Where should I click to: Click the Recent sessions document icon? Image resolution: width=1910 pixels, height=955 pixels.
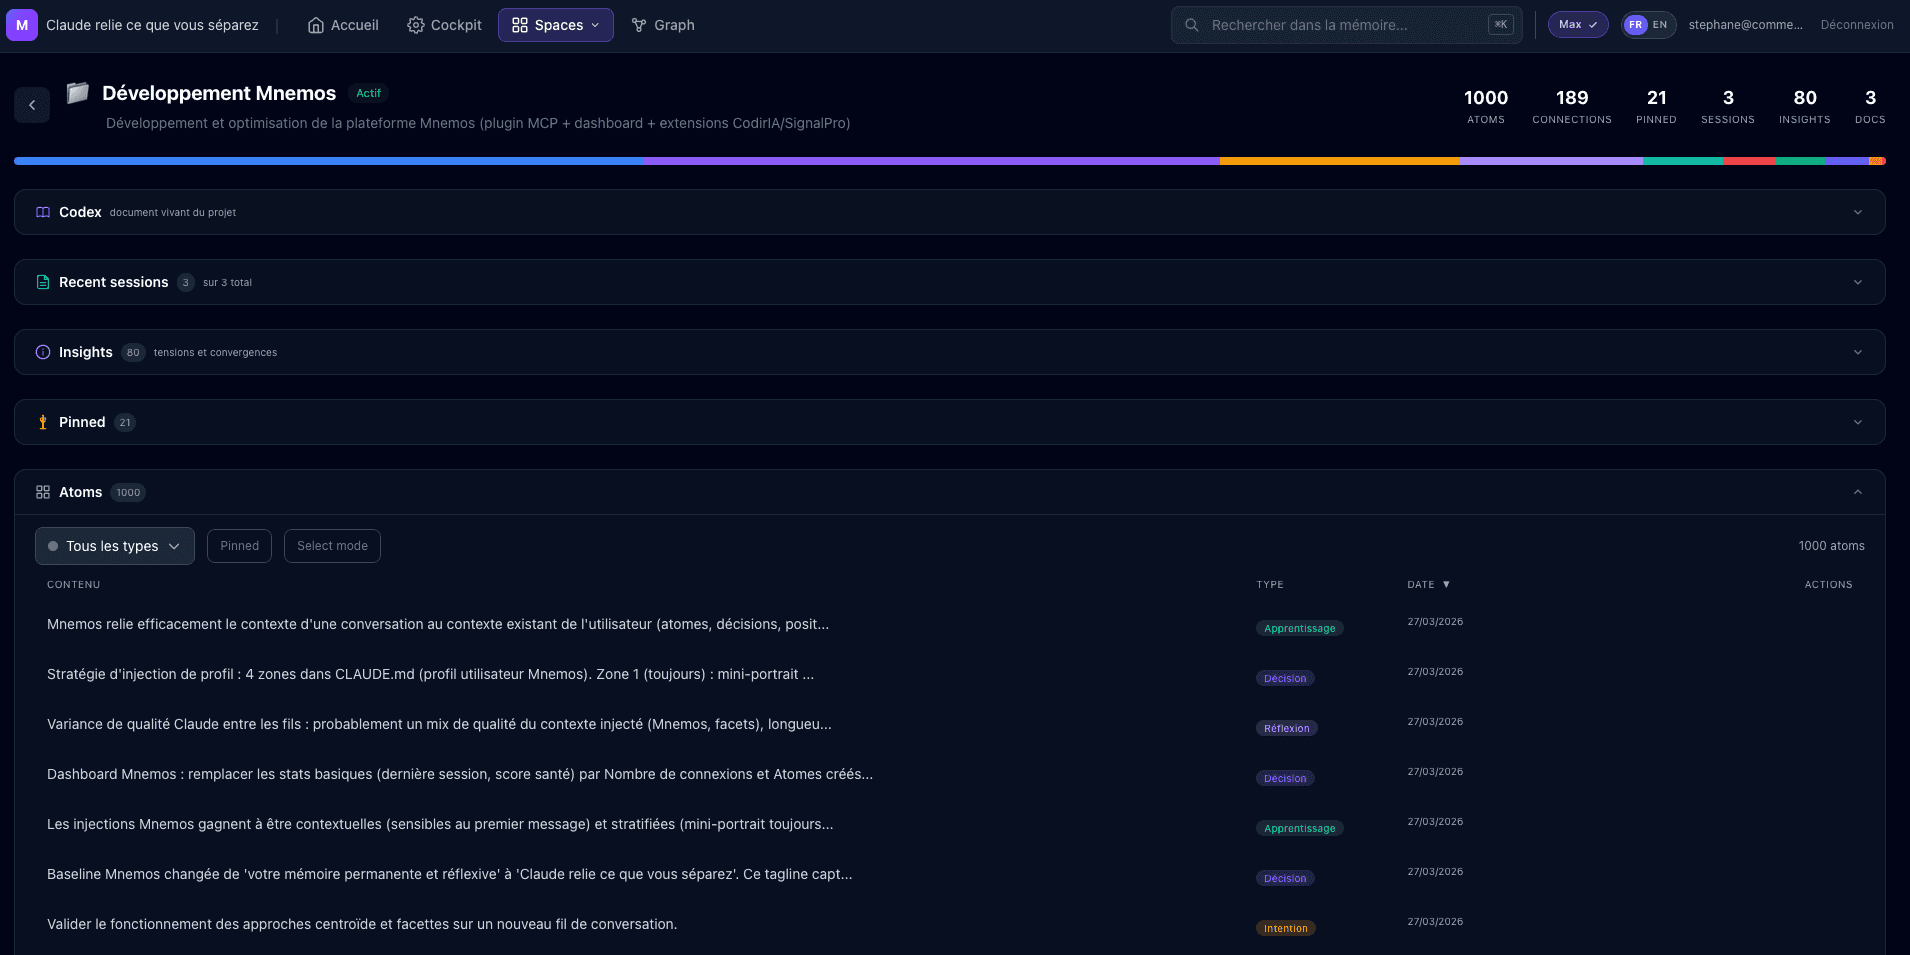tap(43, 282)
